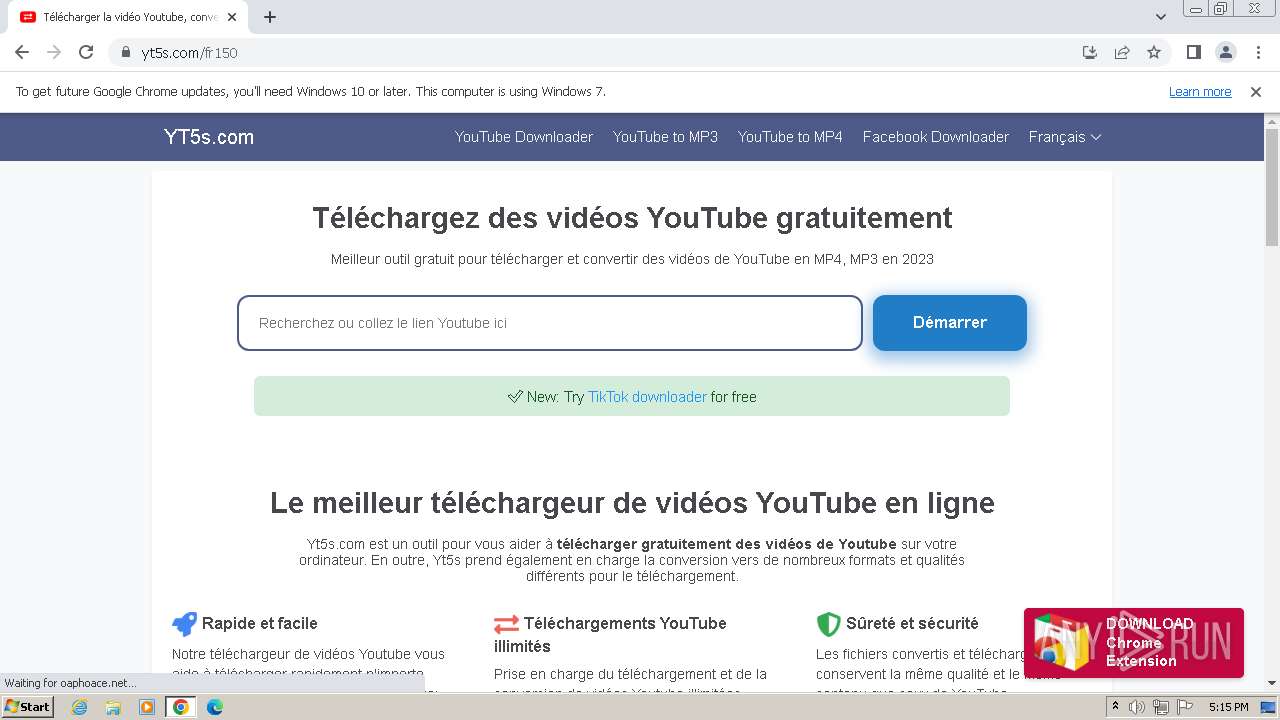This screenshot has height=720, width=1280.
Task: Open Facebook Downloader menu item
Action: pos(936,137)
